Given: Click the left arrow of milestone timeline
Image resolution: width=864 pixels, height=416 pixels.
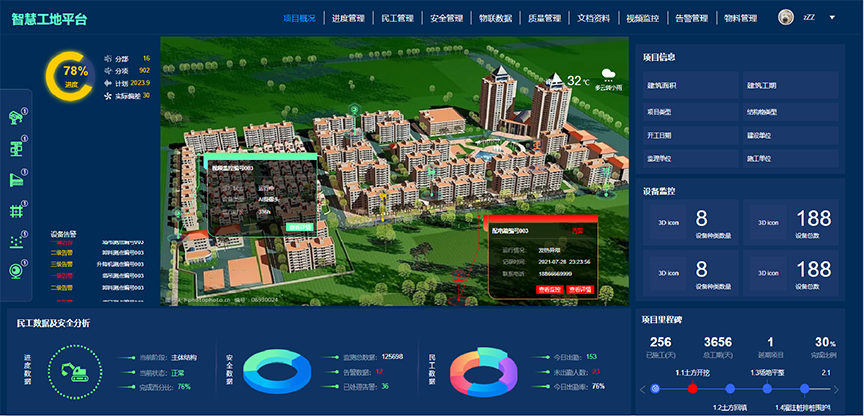Looking at the screenshot, I should [642, 388].
